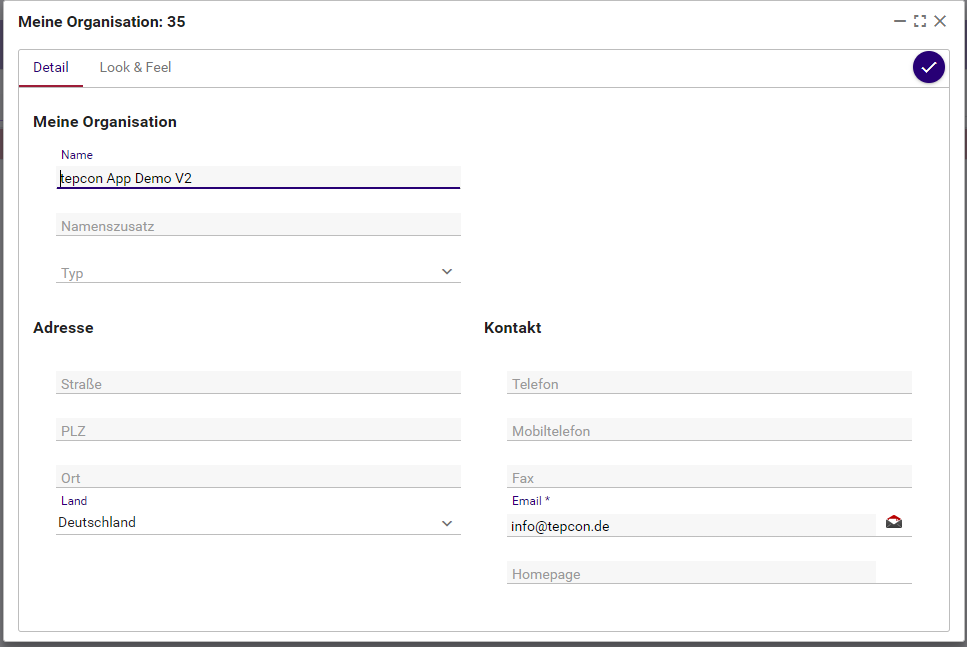Click the Email field containing info@tepcon.de
Screen dimensions: 967x647
tap(690, 526)
